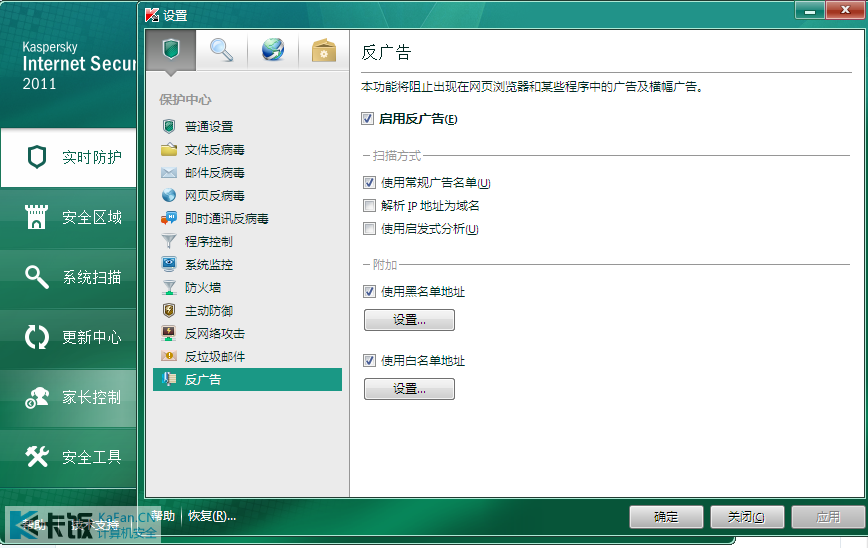Open the scan settings magnifier tab
This screenshot has width=868, height=548.
[221, 50]
